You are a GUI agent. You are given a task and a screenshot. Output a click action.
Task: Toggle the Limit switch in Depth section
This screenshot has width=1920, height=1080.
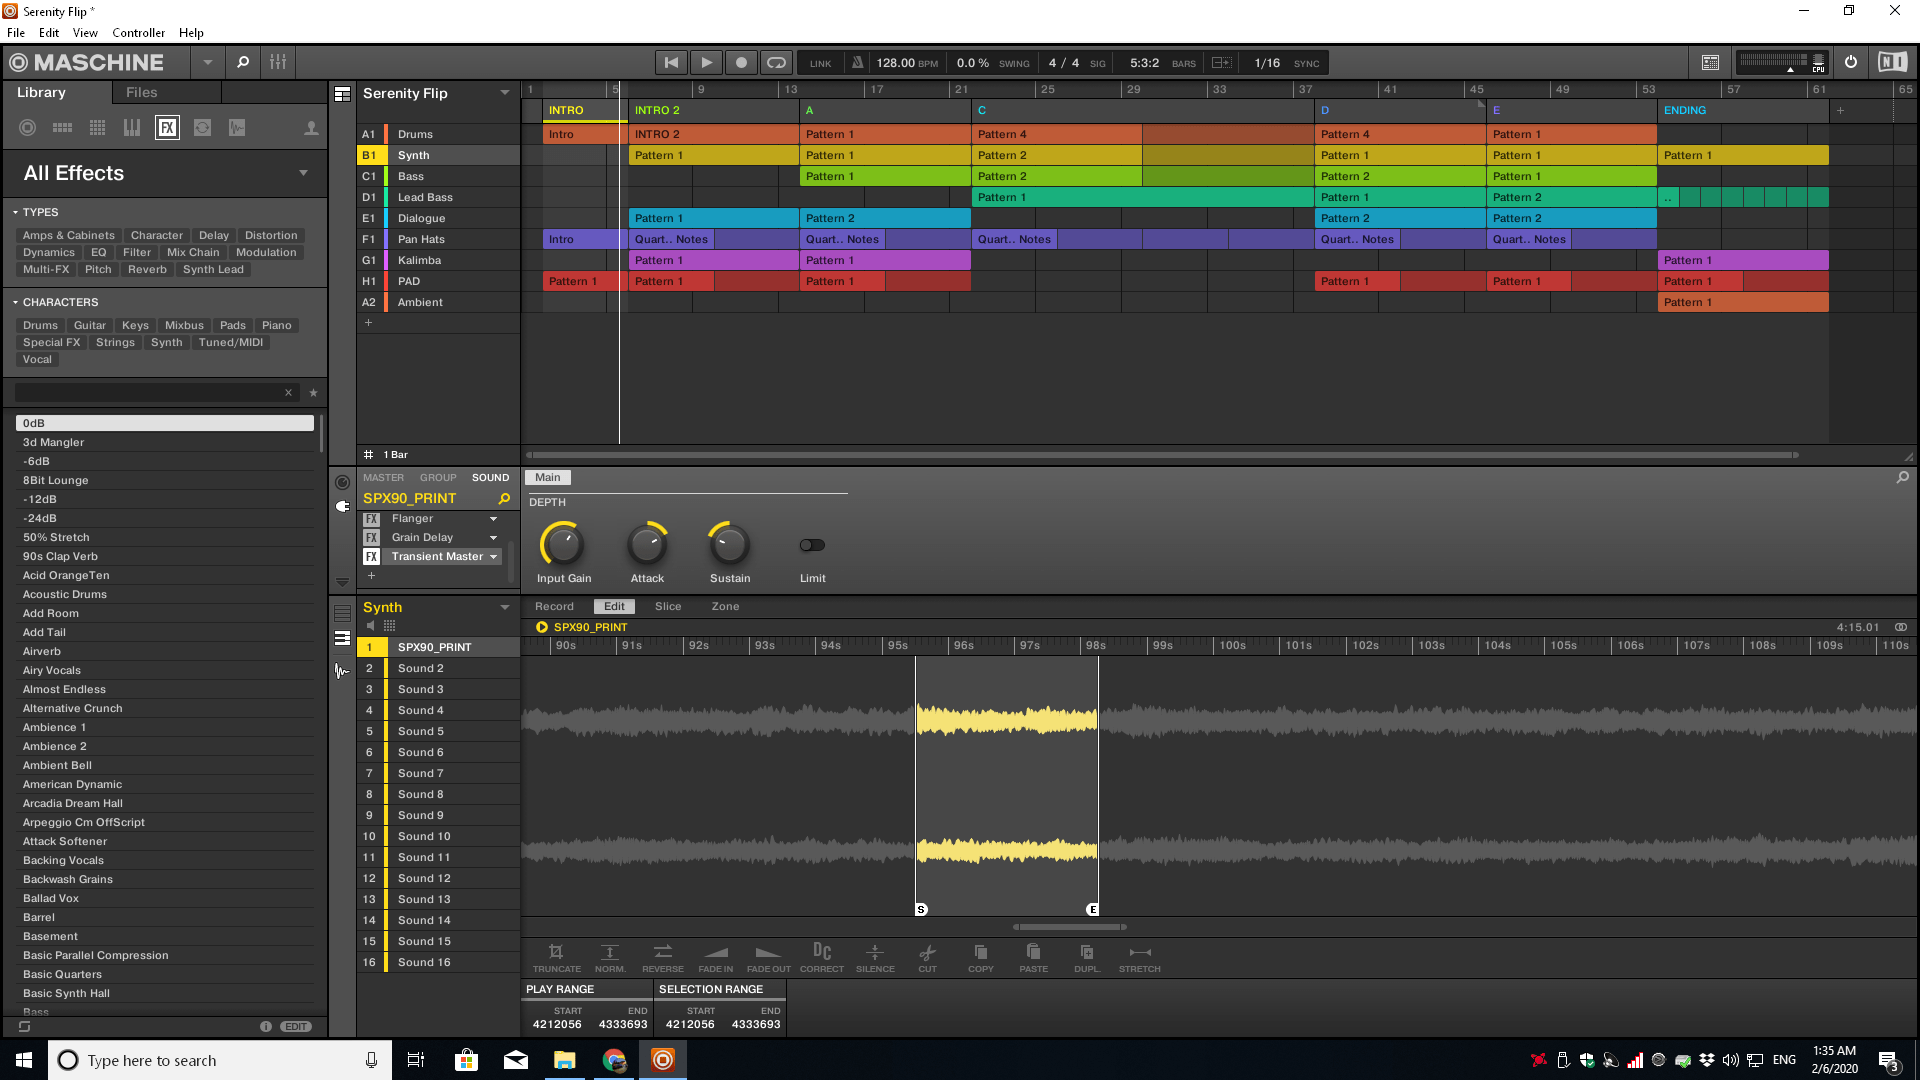coord(811,545)
